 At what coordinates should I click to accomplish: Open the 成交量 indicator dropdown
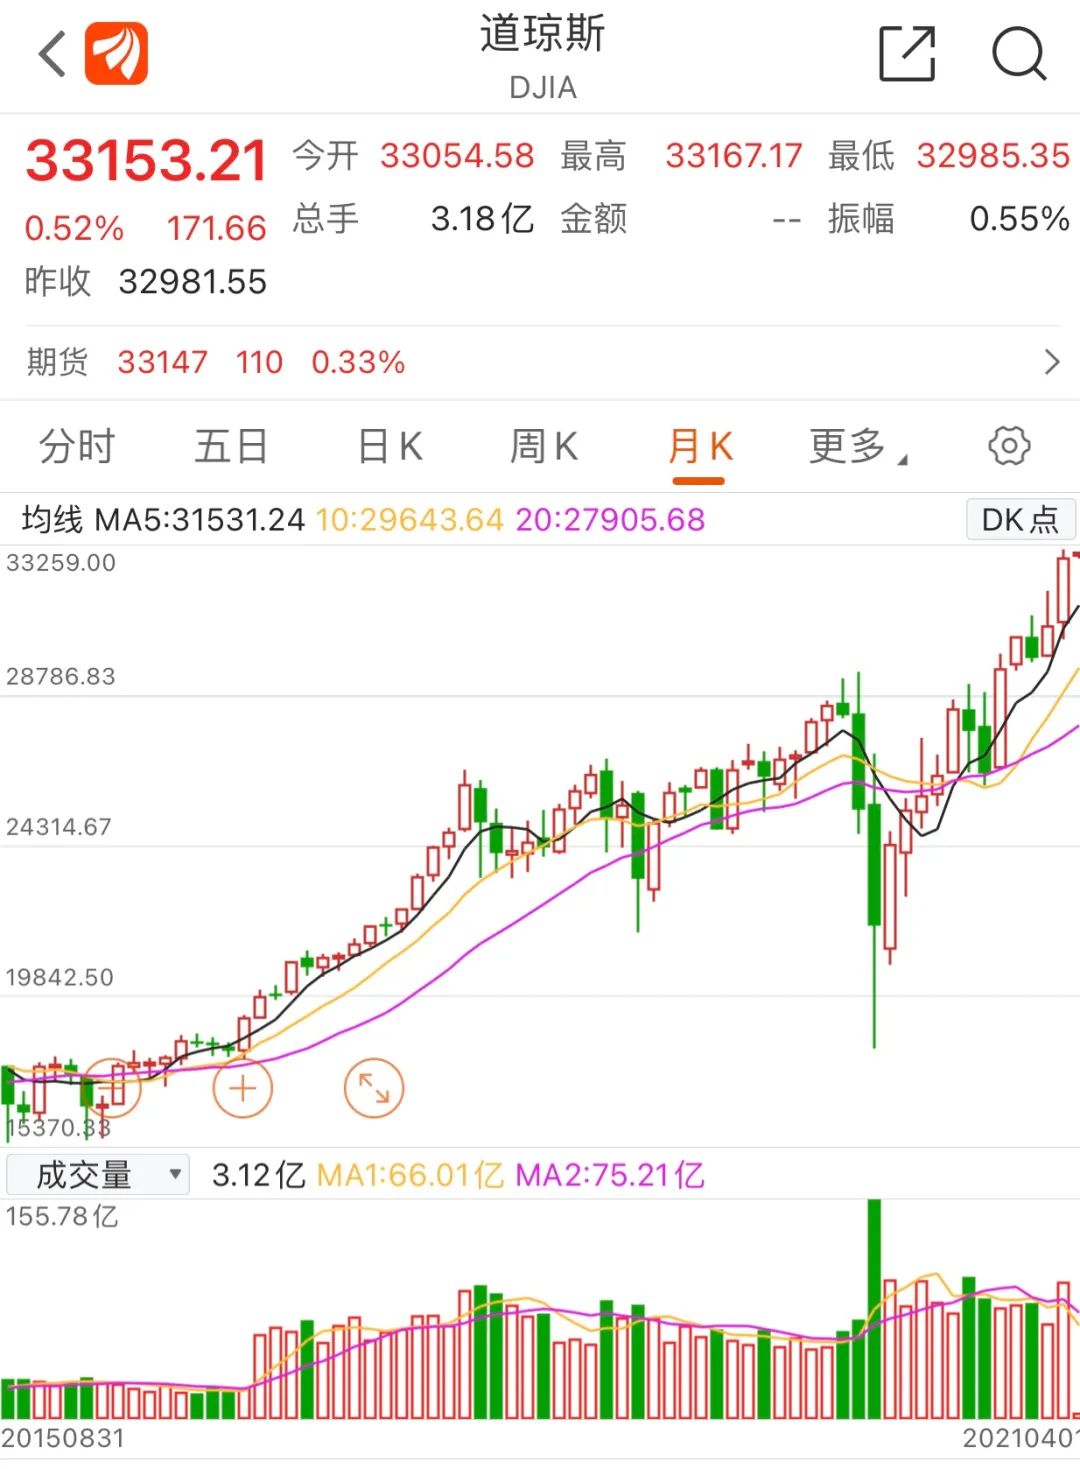coord(96,1174)
